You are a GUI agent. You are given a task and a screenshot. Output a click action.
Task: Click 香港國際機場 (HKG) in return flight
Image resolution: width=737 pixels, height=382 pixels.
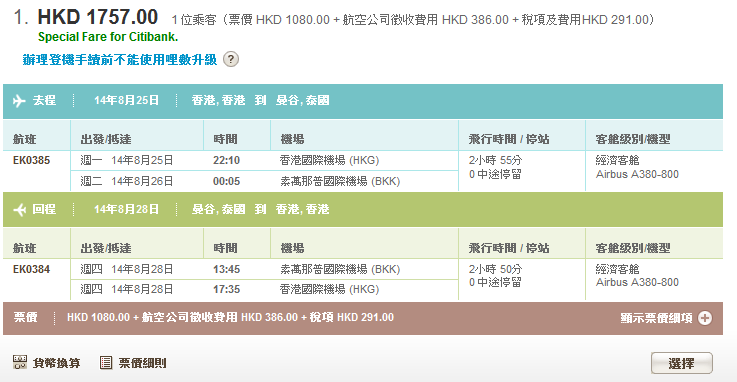tap(329, 289)
